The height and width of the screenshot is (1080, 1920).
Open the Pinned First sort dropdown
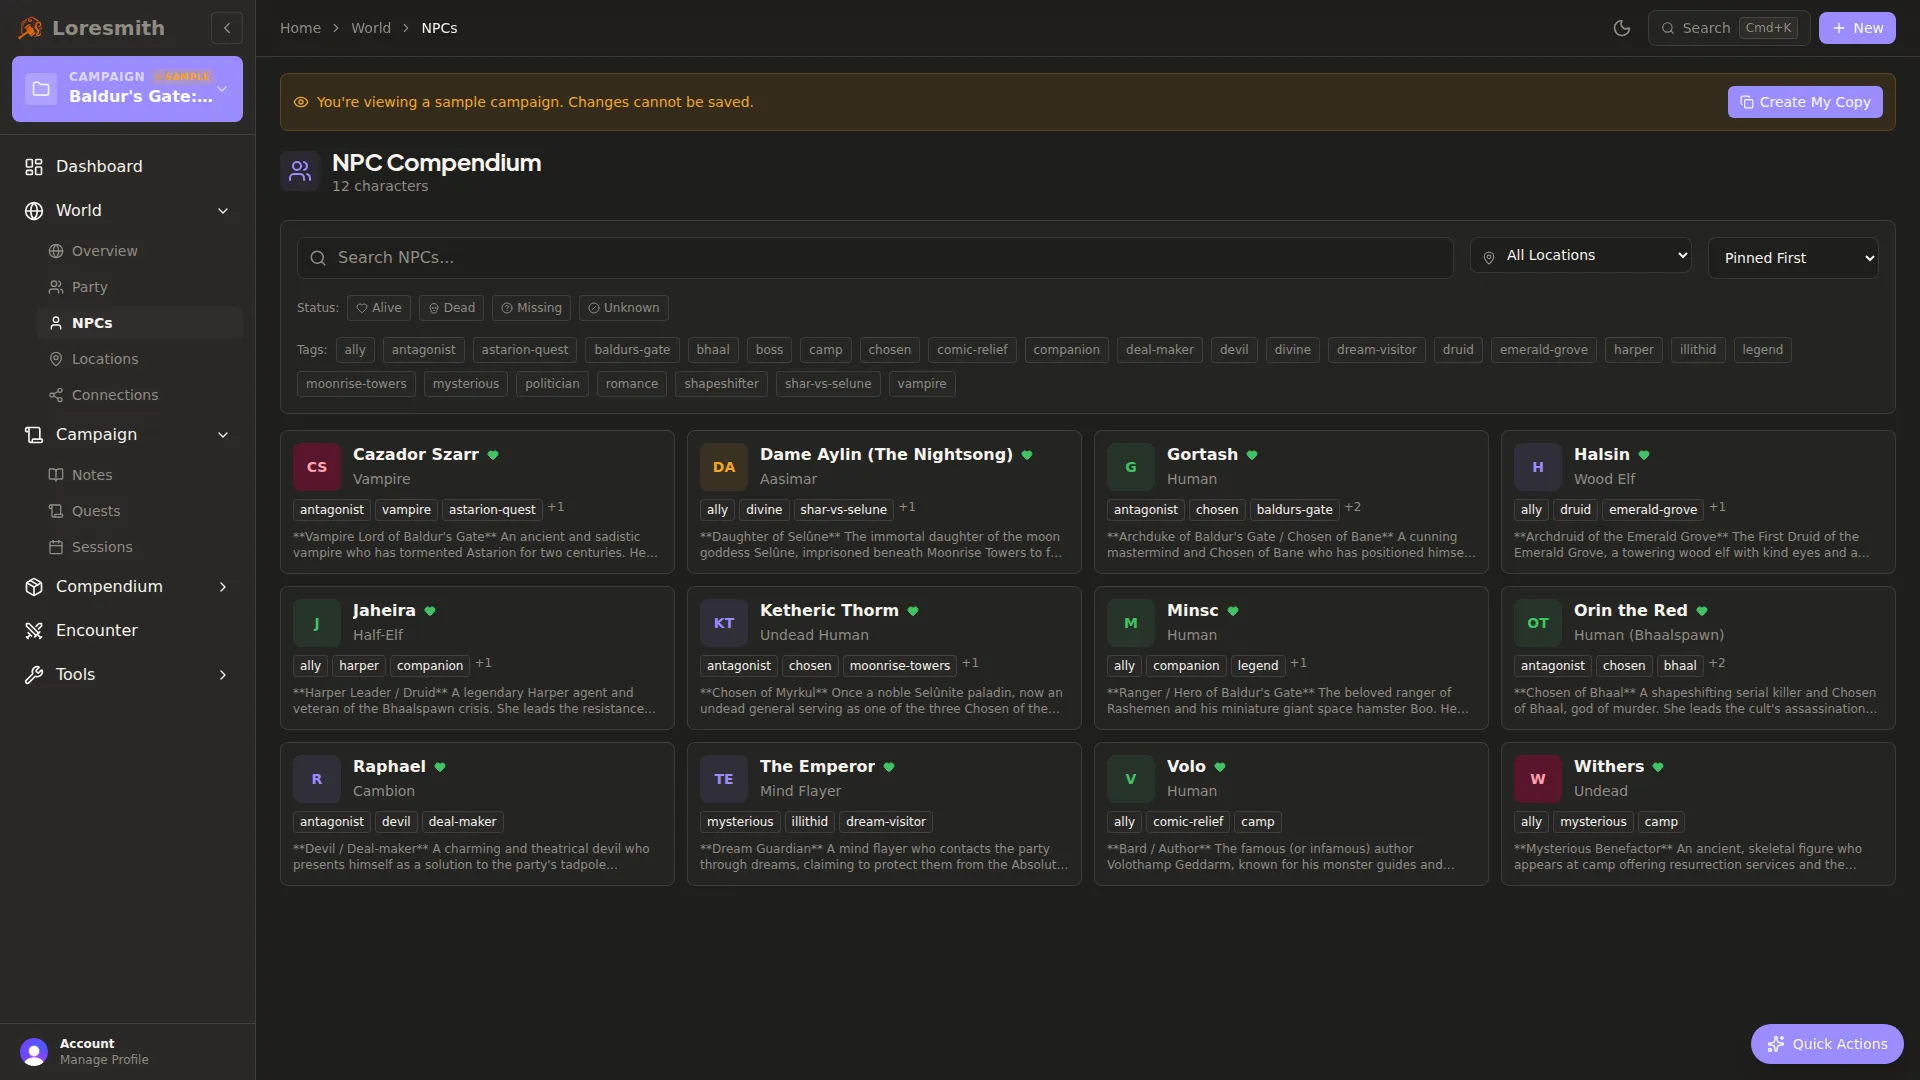coord(1792,257)
